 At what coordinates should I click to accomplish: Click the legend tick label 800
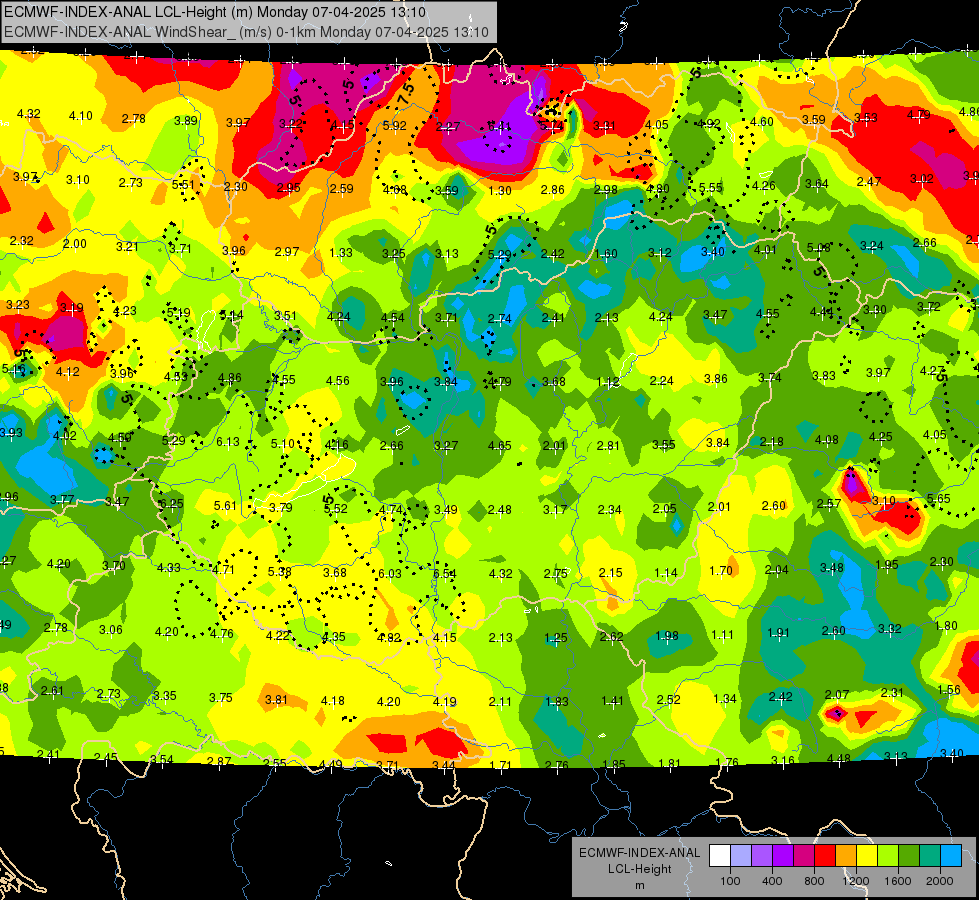[x=814, y=881]
